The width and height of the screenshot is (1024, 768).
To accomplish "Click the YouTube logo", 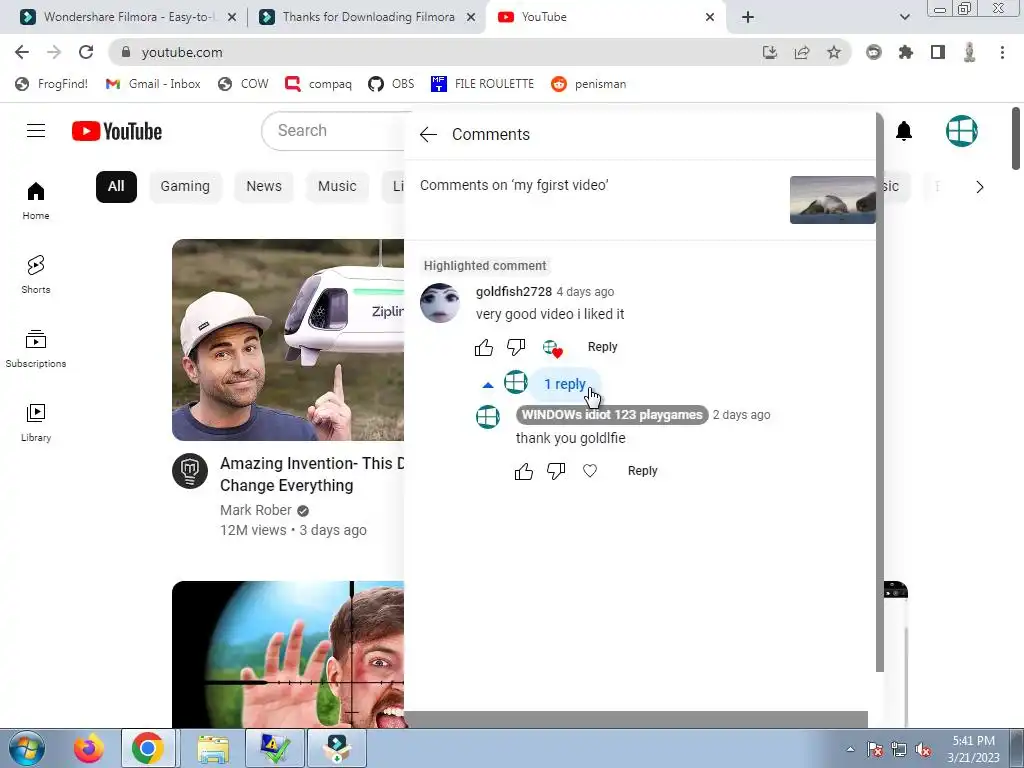I will click(x=117, y=131).
